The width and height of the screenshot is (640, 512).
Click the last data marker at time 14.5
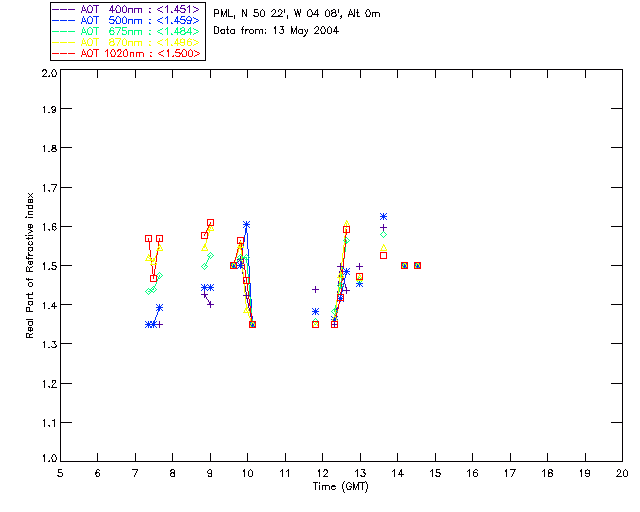[x=417, y=265]
